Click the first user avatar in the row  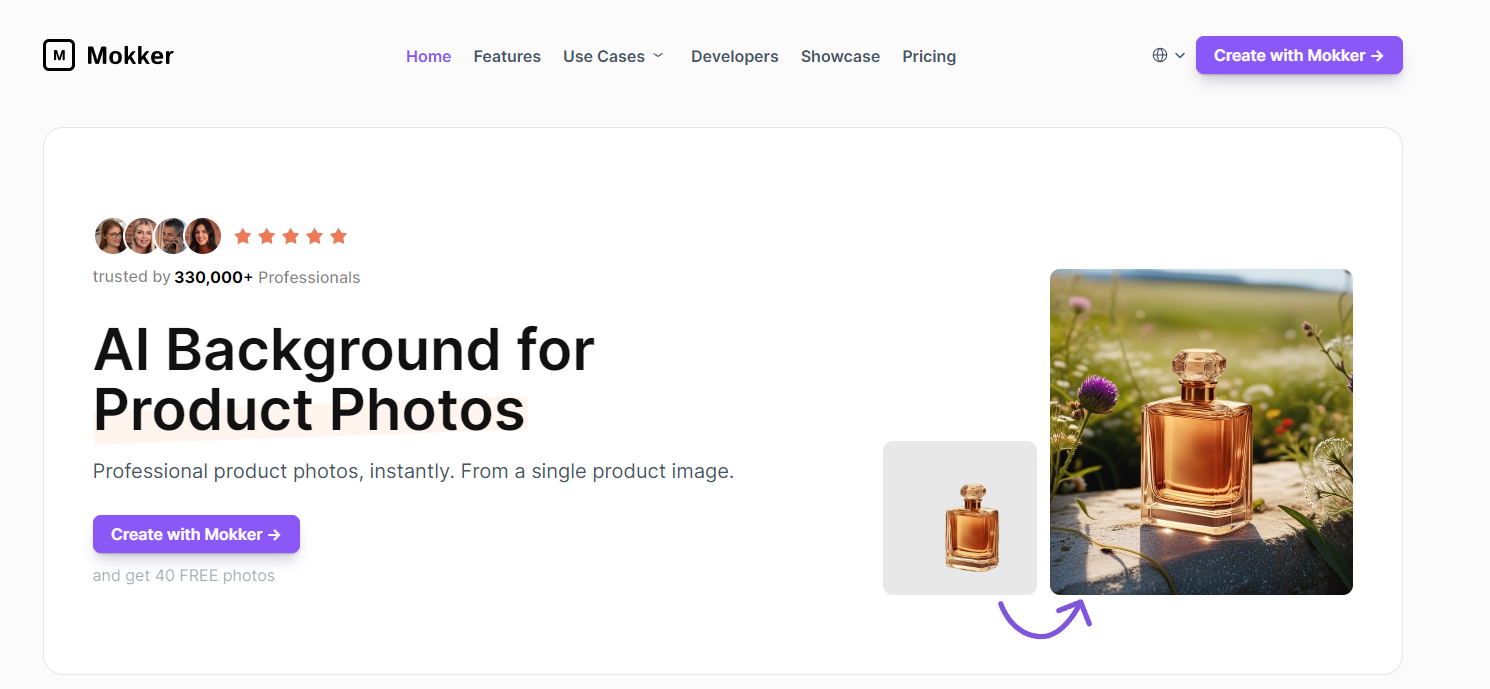point(111,236)
